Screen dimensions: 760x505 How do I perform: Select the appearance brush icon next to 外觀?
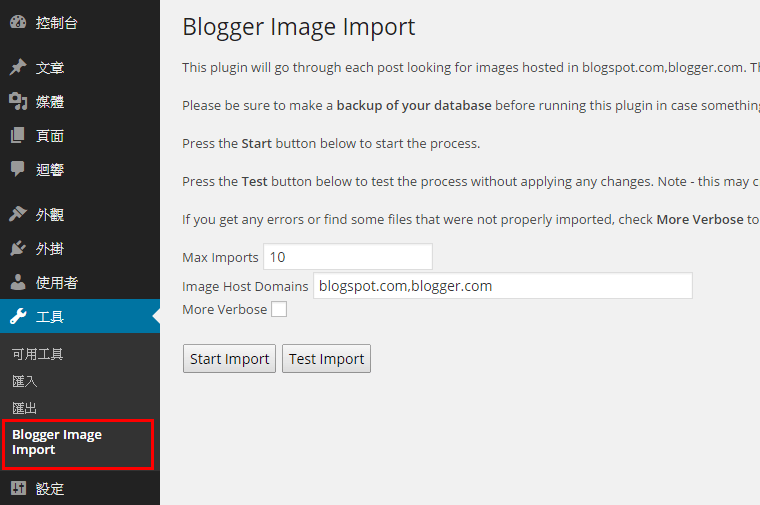tap(18, 214)
